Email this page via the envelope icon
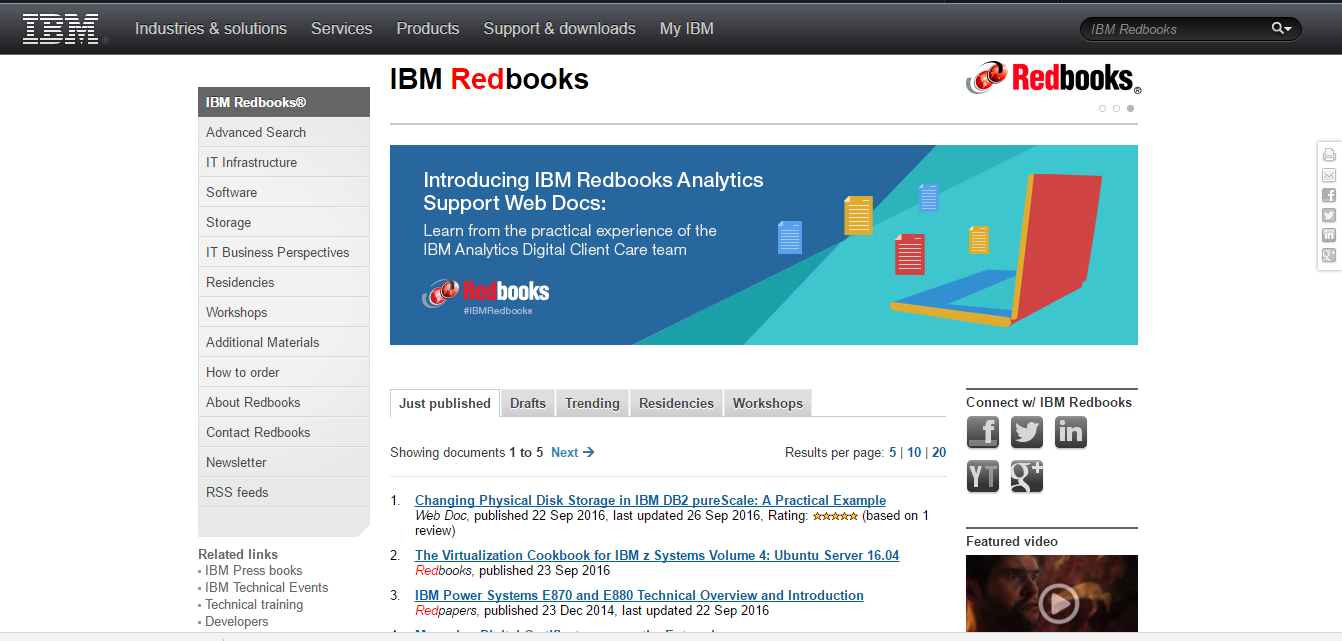This screenshot has height=641, width=1342. [x=1329, y=175]
